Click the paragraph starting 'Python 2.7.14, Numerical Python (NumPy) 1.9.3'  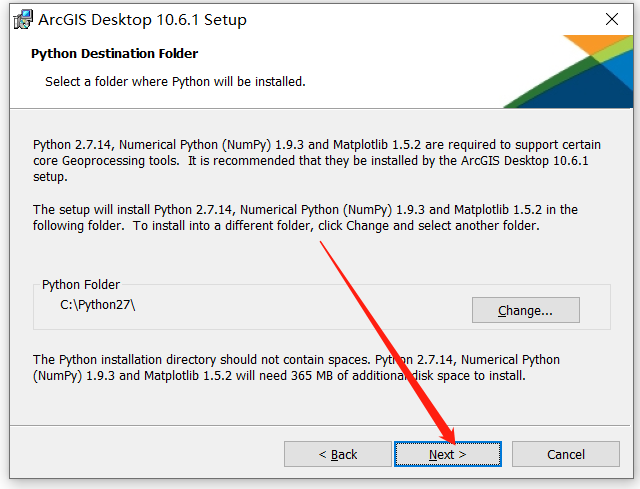(317, 161)
